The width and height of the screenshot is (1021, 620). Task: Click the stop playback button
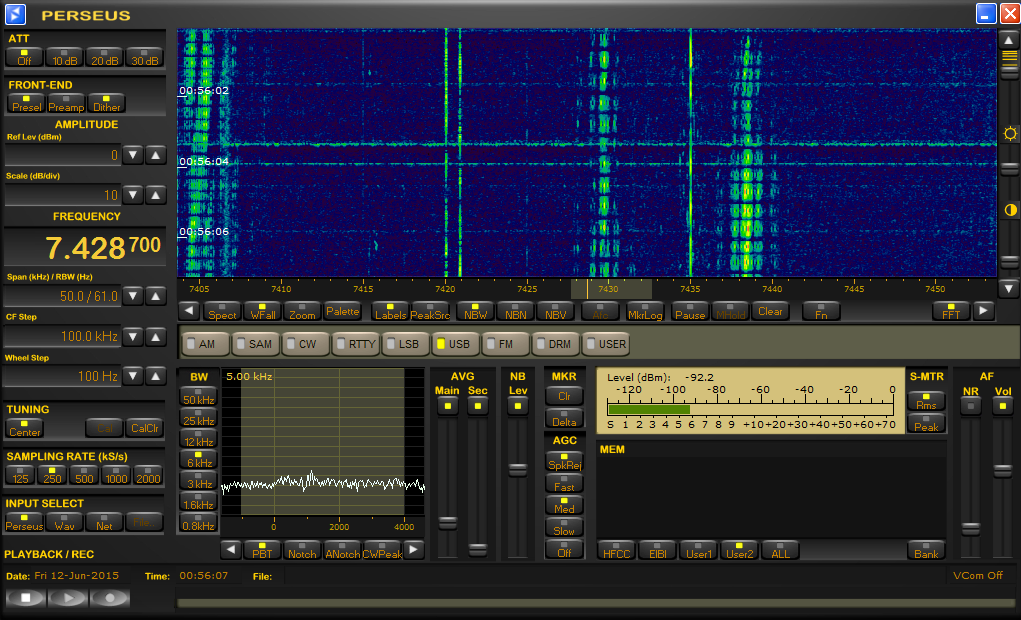pos(25,597)
